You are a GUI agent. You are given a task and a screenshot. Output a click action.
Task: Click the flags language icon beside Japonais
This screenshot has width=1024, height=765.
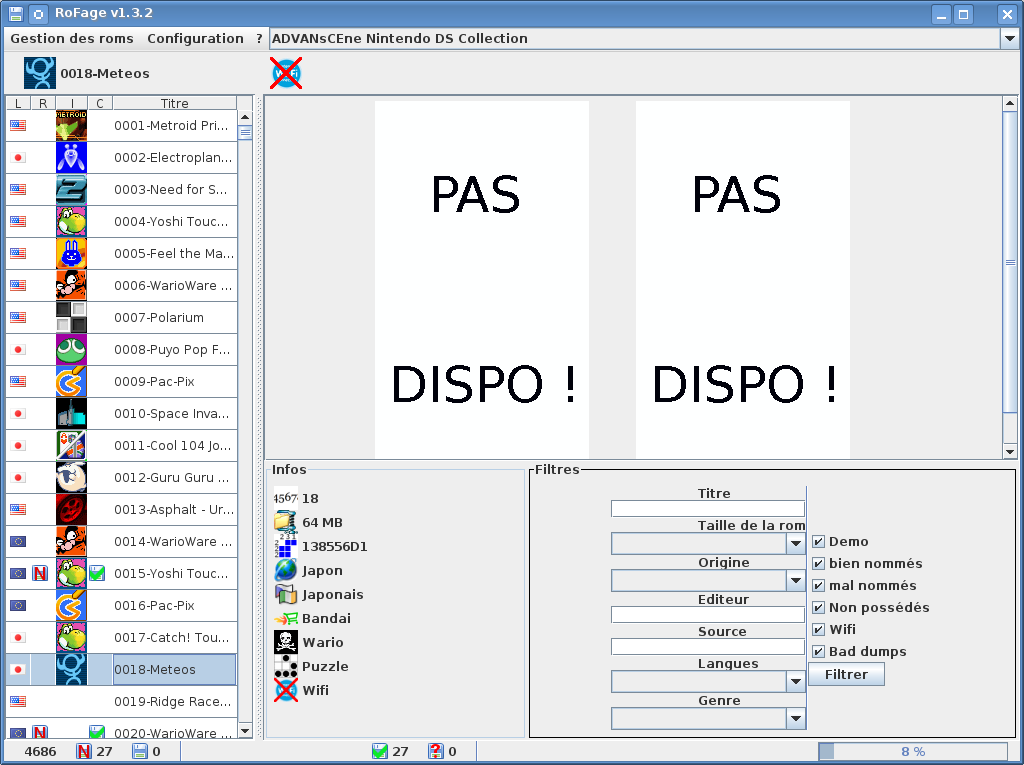click(x=286, y=594)
